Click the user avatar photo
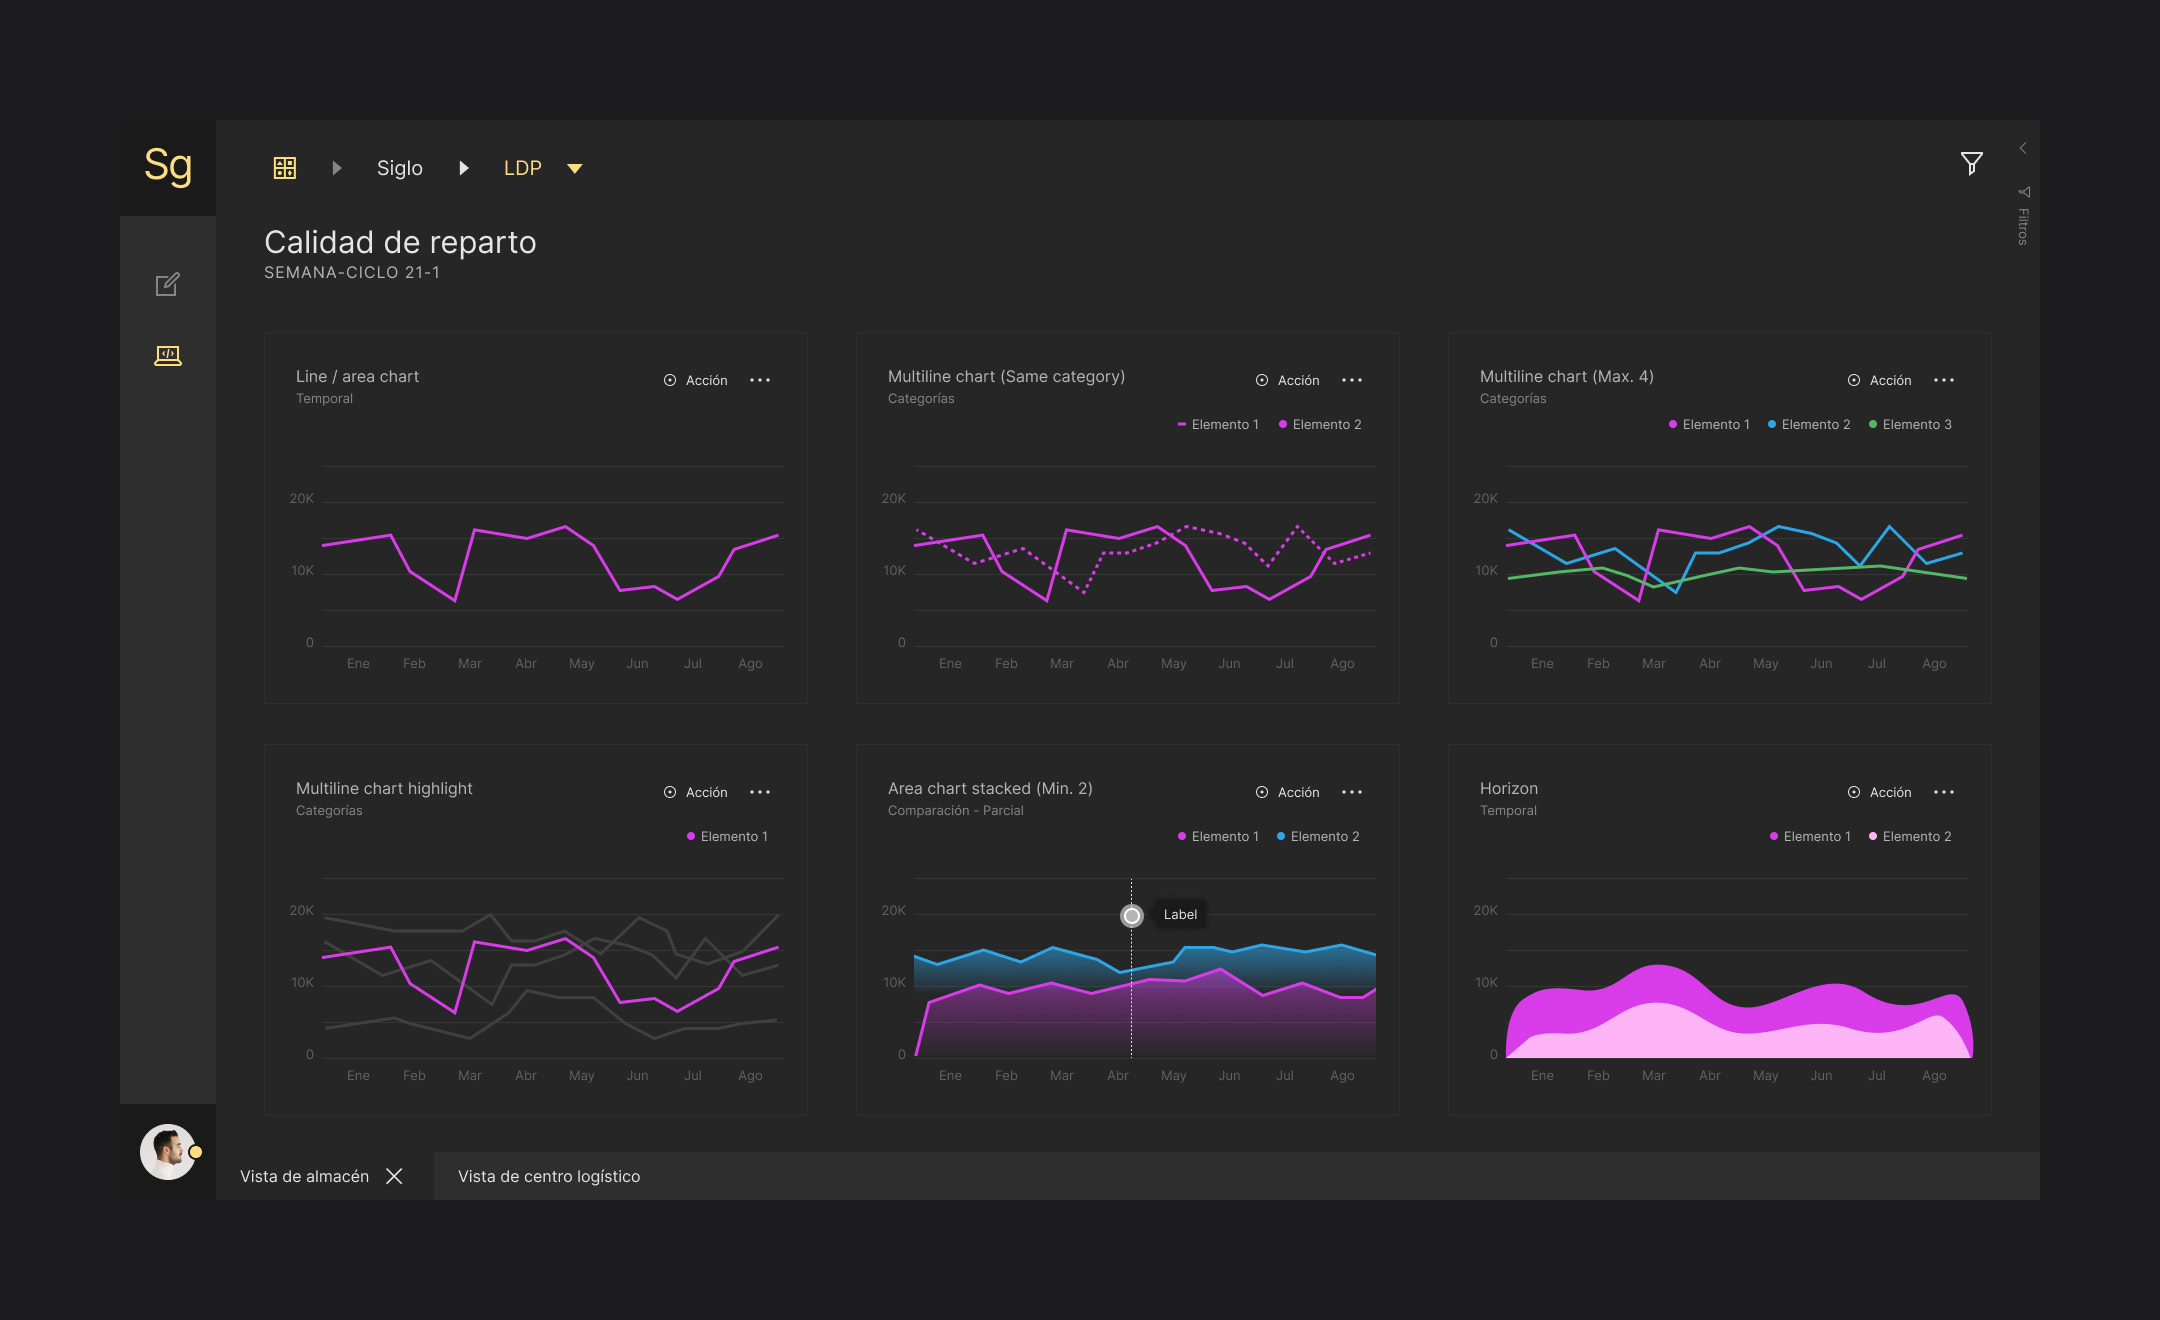Image resolution: width=2160 pixels, height=1320 pixels. 167,1152
